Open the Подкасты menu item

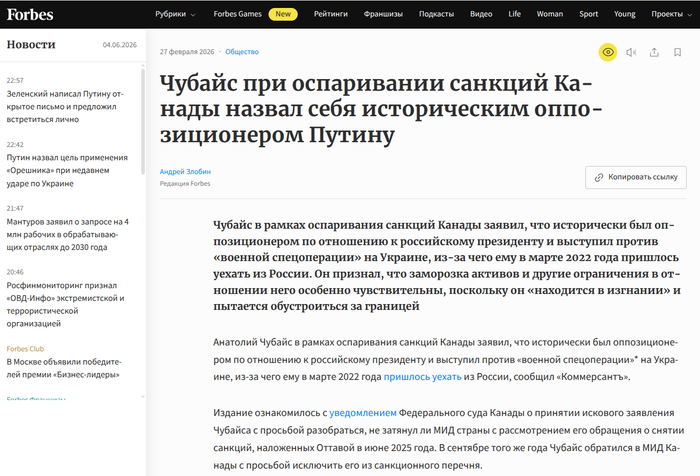437,14
